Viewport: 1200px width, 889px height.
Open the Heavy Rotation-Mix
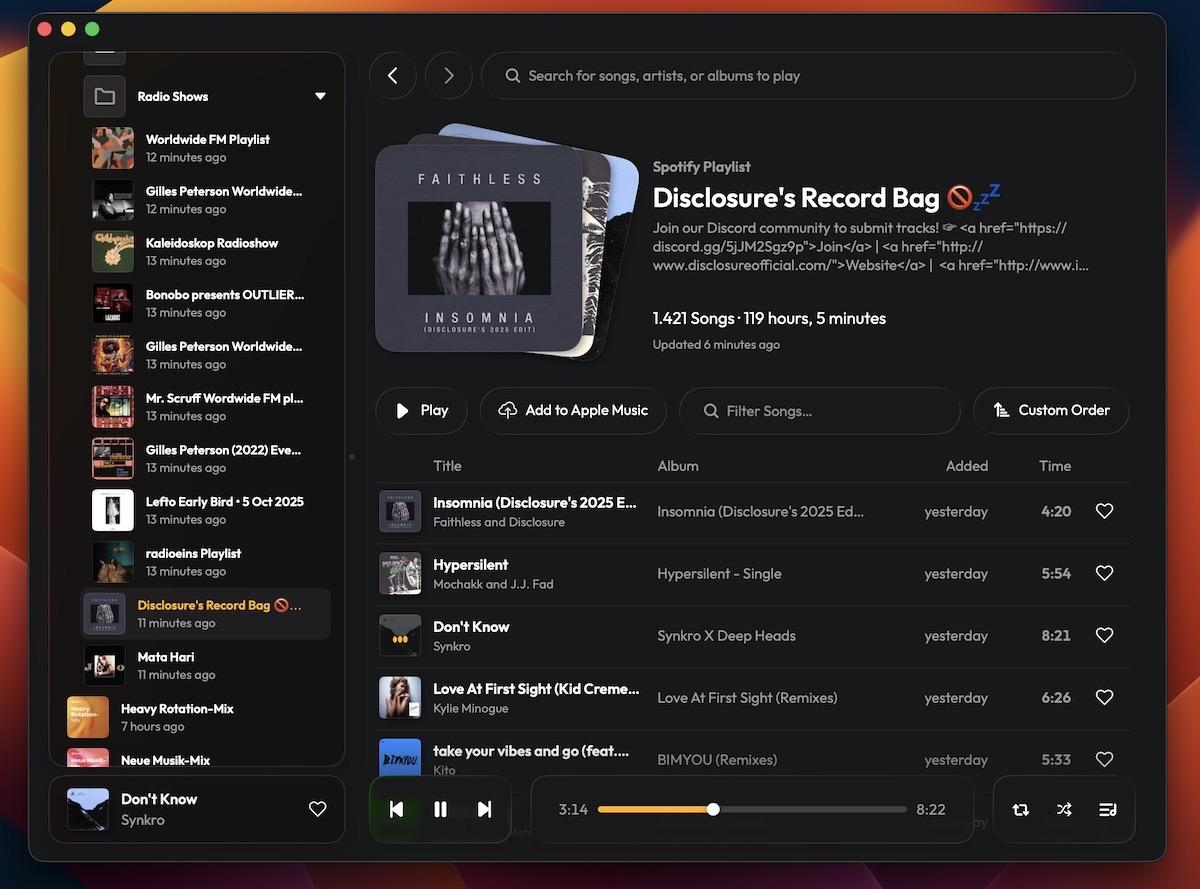point(198,718)
